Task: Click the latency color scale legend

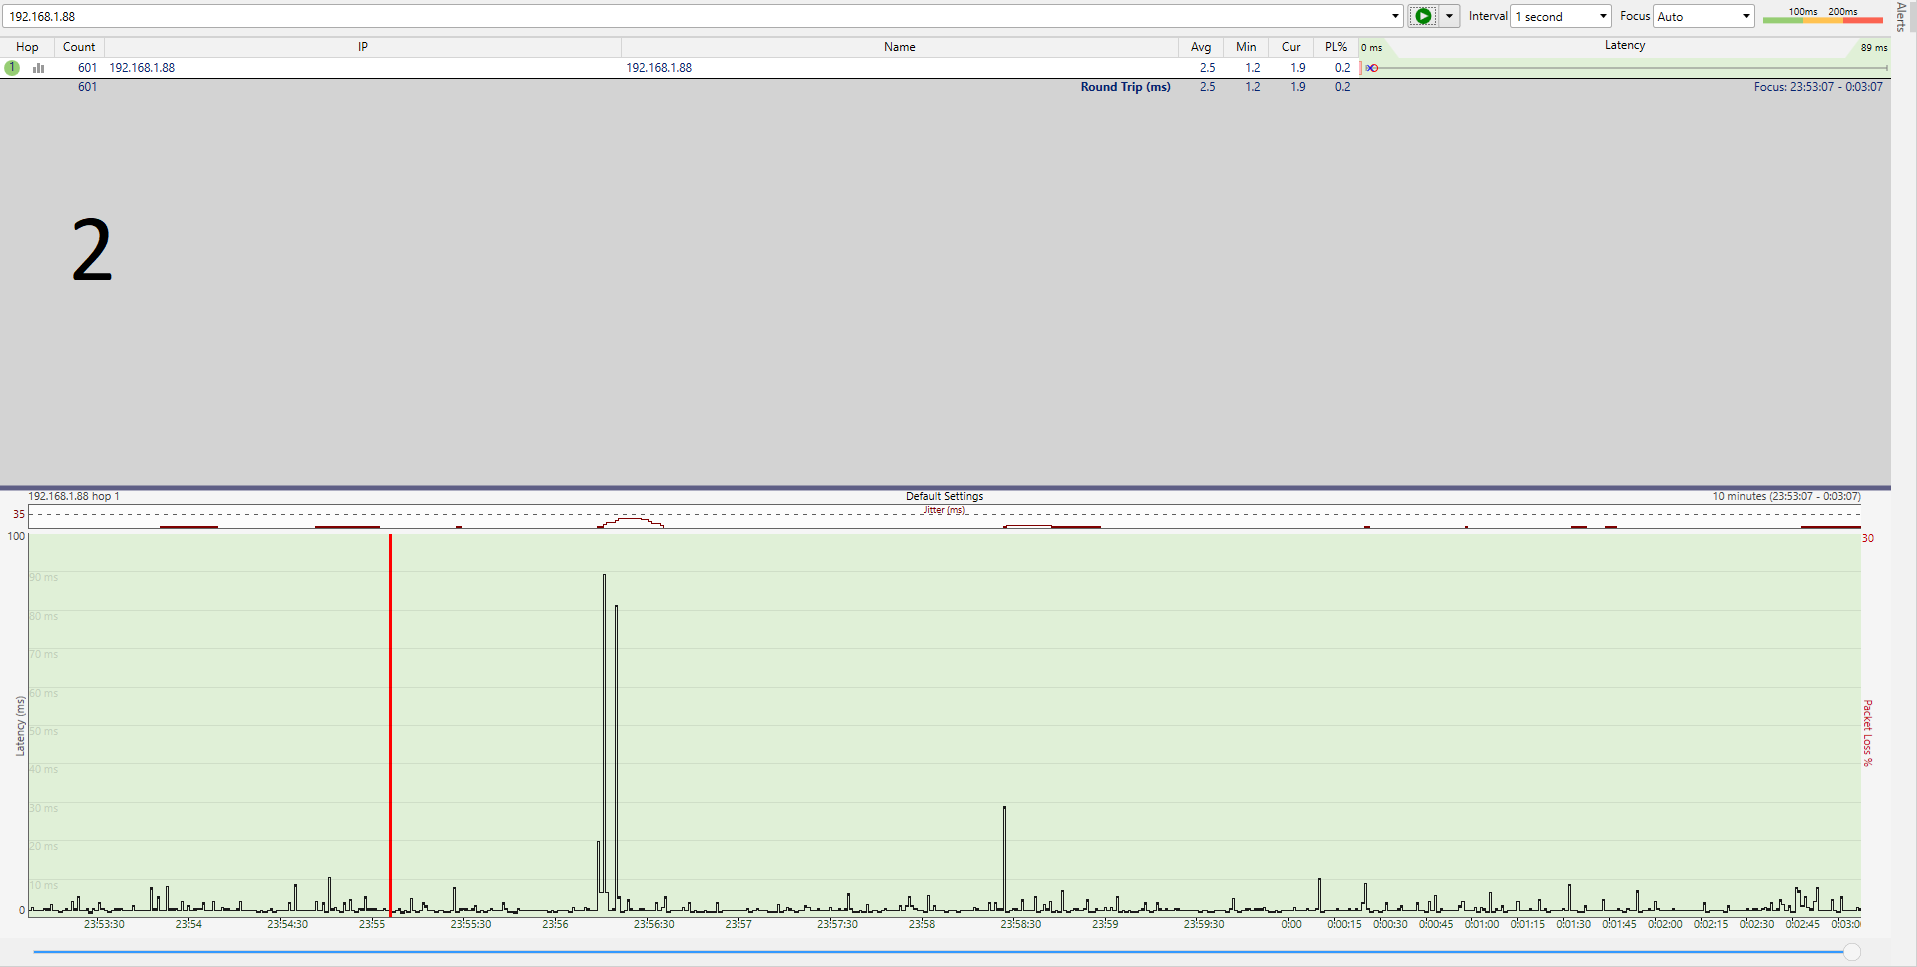Action: [1822, 15]
